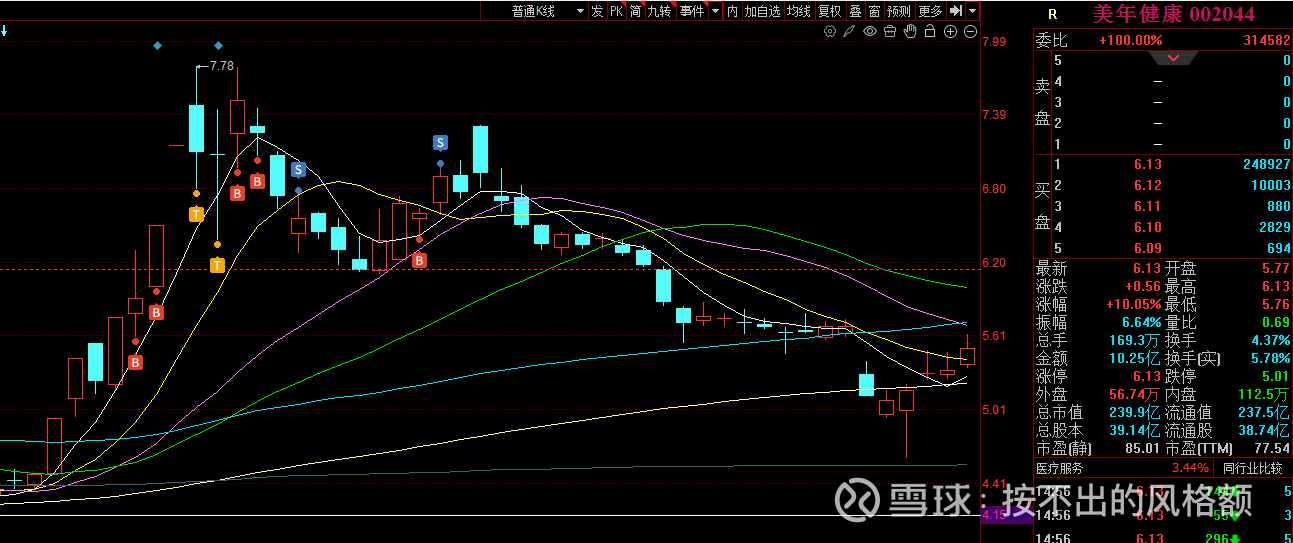Click the R marker beside stock name
This screenshot has height=543, width=1293.
(1052, 14)
